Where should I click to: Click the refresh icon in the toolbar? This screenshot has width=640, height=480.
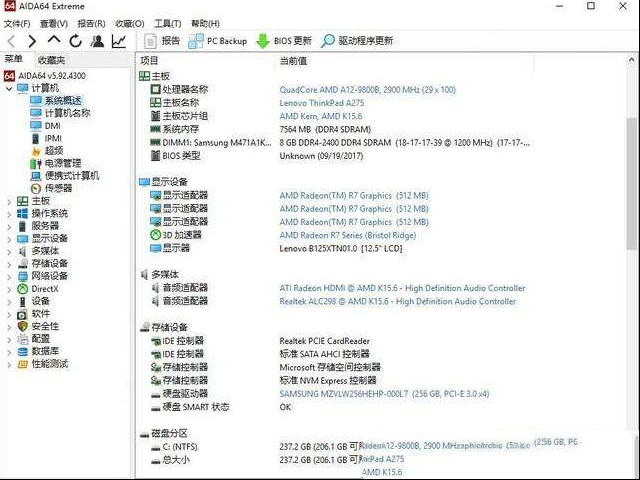[x=76, y=41]
